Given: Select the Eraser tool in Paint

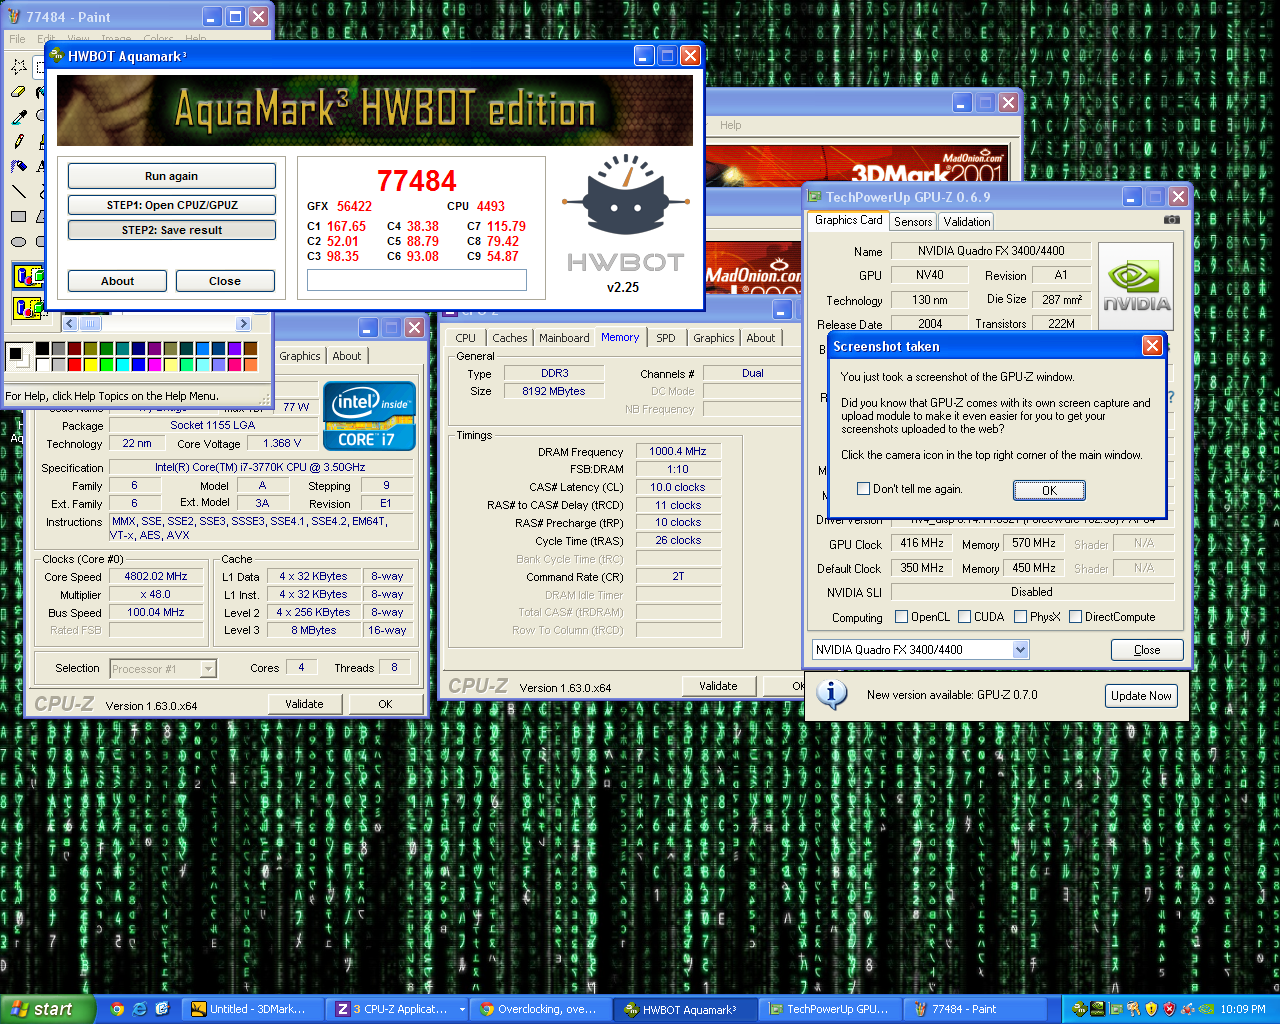Looking at the screenshot, I should click(x=19, y=91).
